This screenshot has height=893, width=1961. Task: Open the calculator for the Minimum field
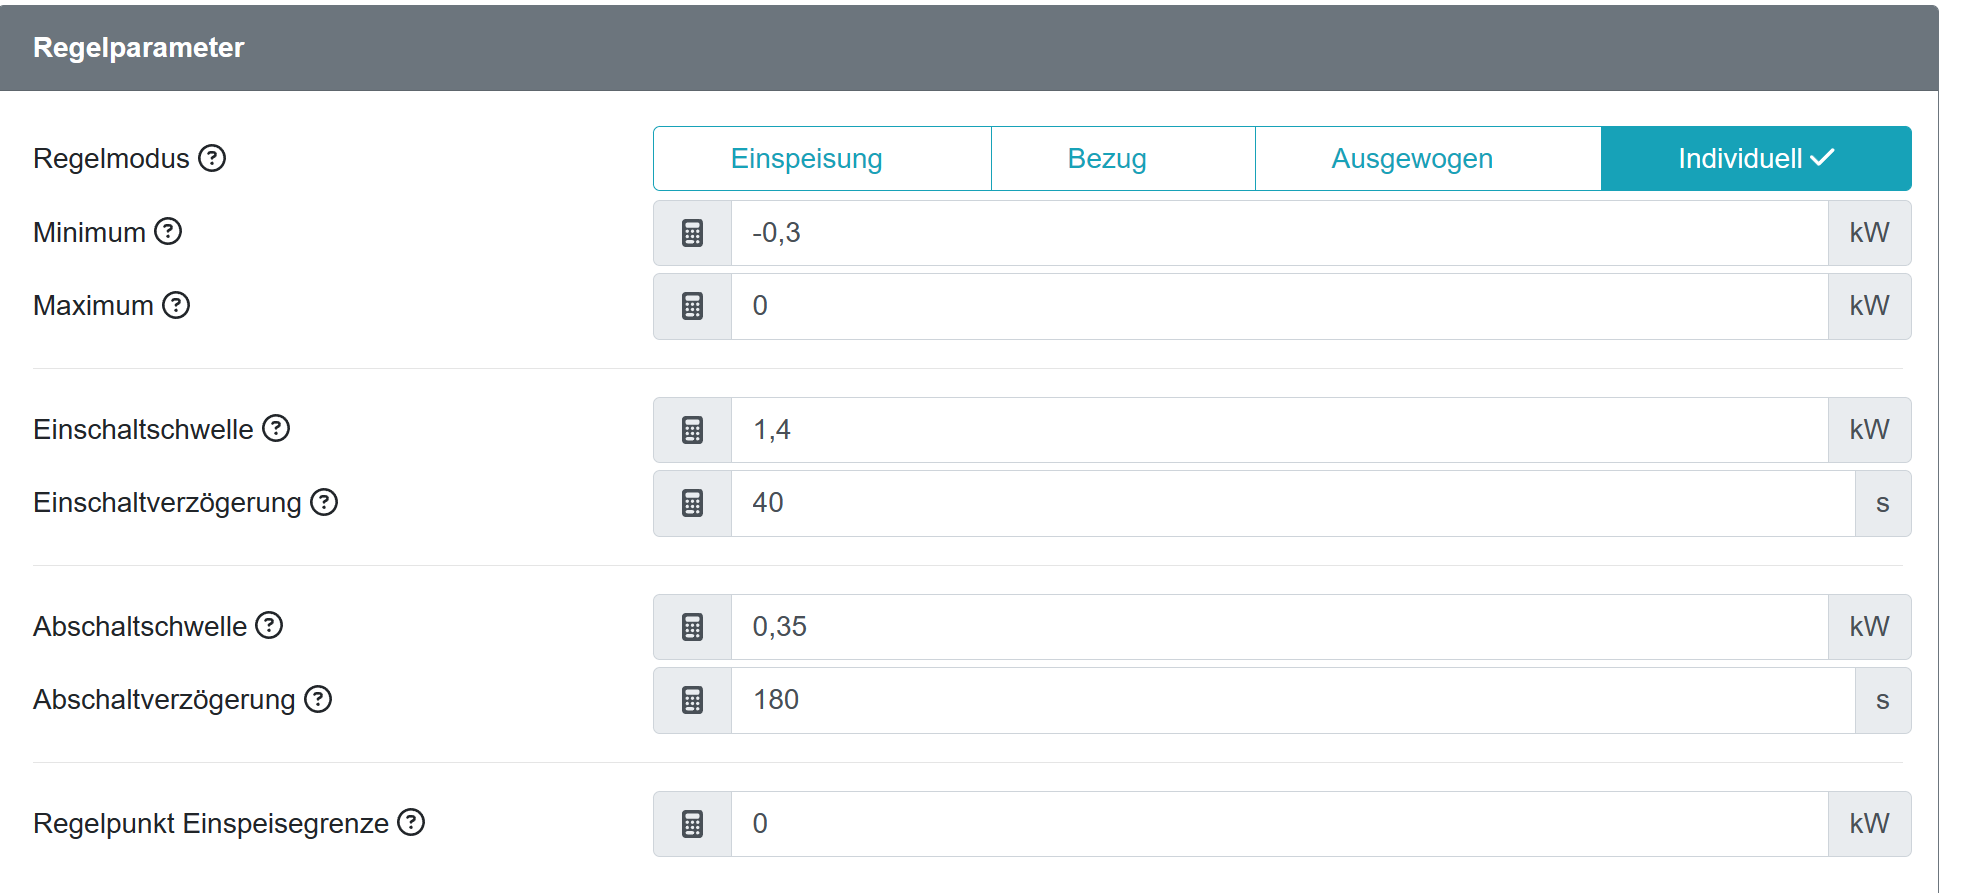tap(692, 233)
